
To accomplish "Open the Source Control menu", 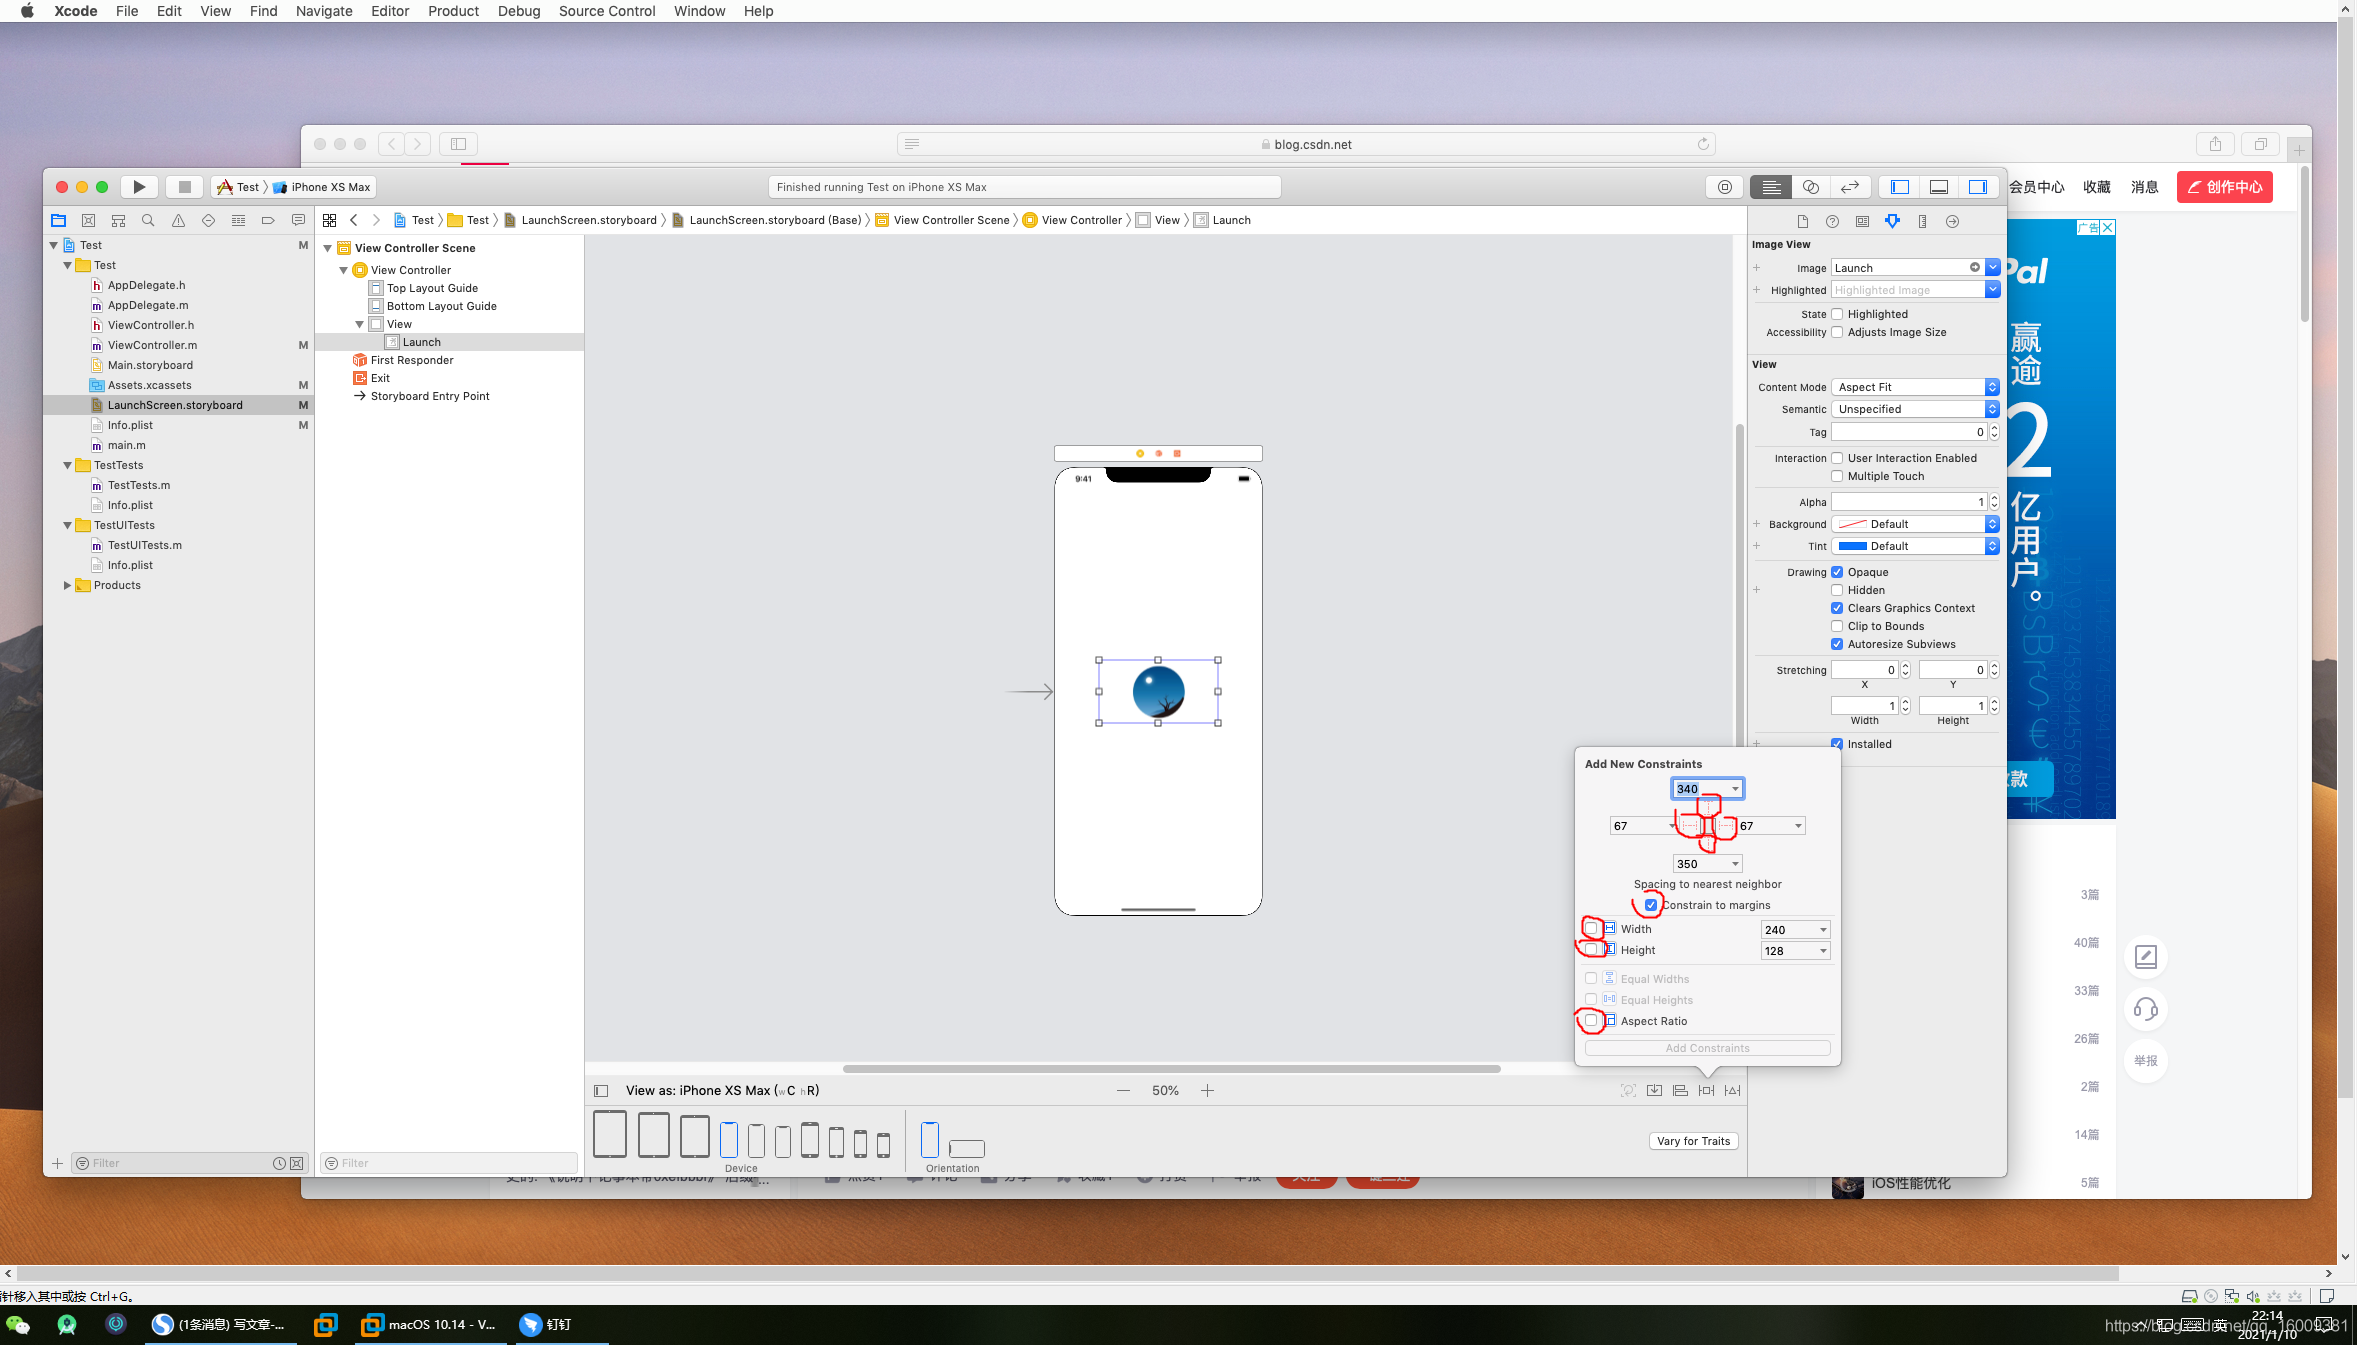I will [x=606, y=11].
